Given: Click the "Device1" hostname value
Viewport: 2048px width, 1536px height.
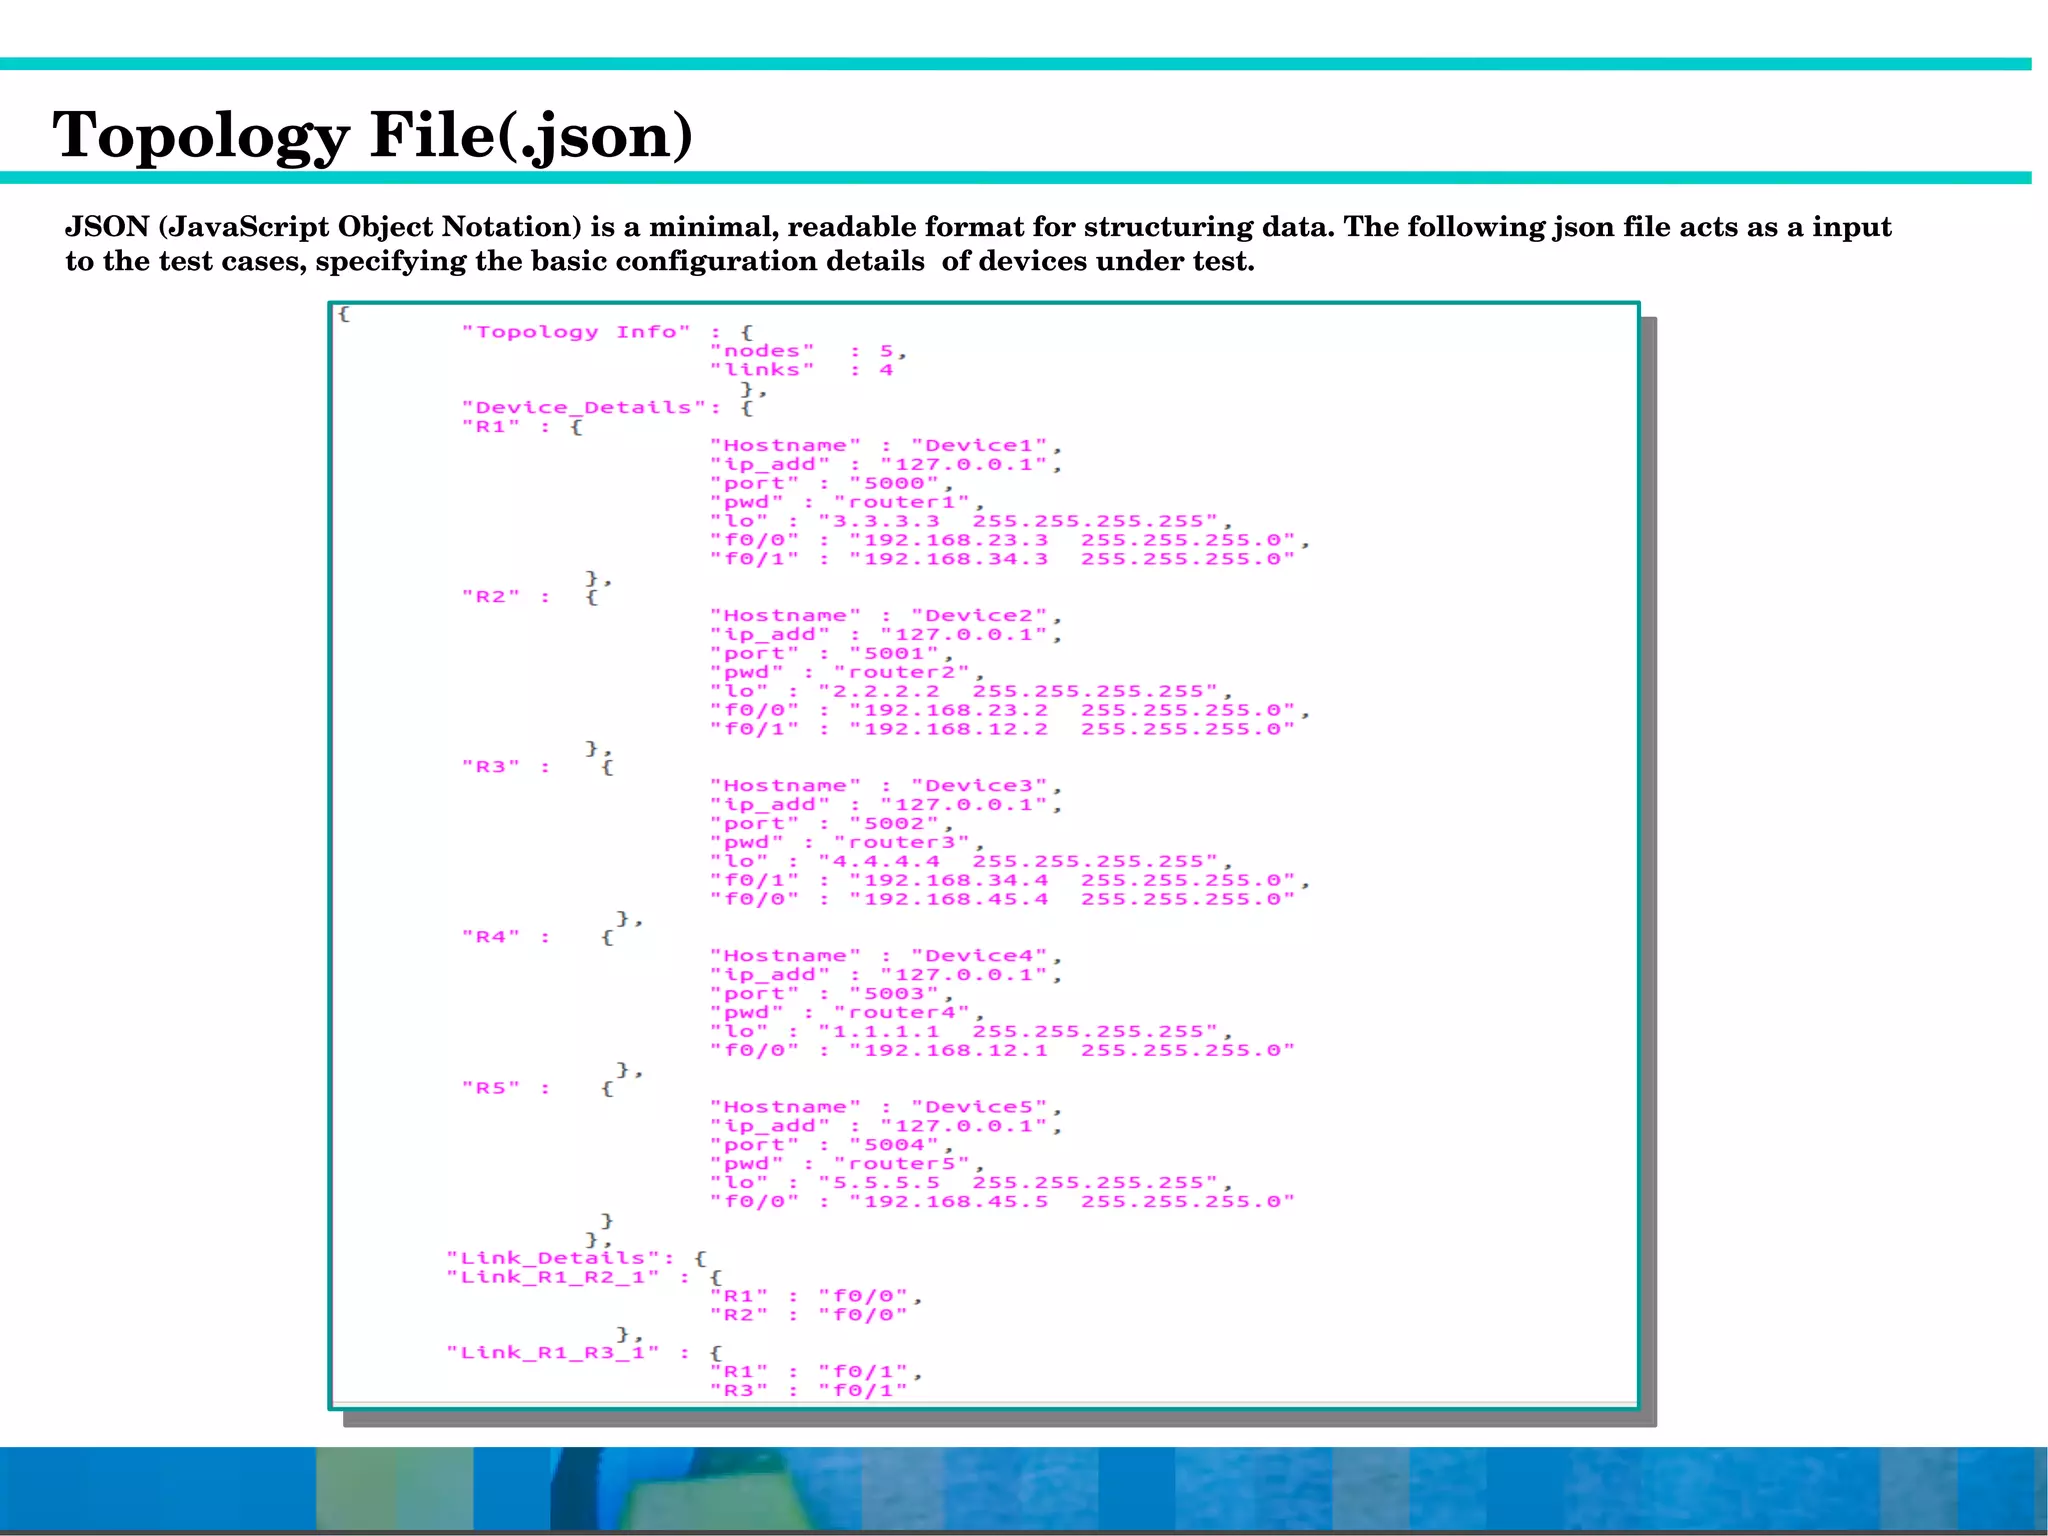Looking at the screenshot, I should [x=978, y=446].
